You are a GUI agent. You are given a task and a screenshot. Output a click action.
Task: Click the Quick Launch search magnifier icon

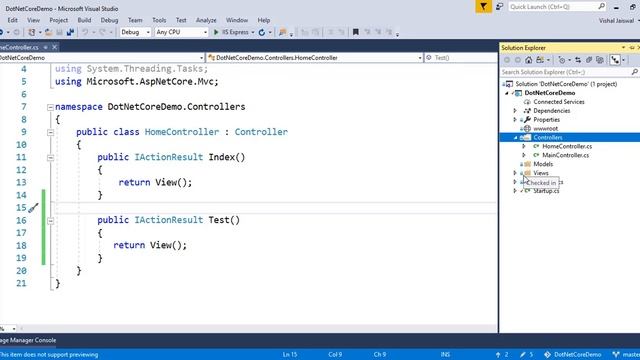pos(602,7)
